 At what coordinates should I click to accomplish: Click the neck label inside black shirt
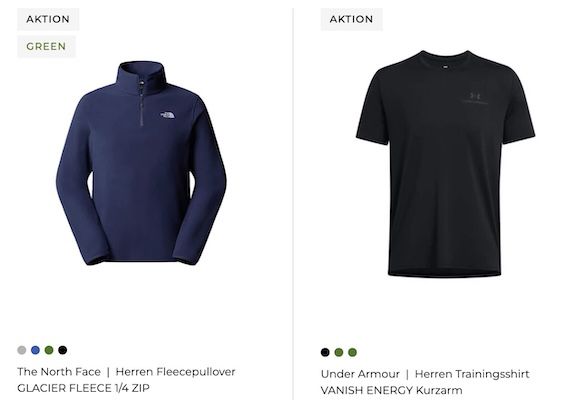coord(444,67)
